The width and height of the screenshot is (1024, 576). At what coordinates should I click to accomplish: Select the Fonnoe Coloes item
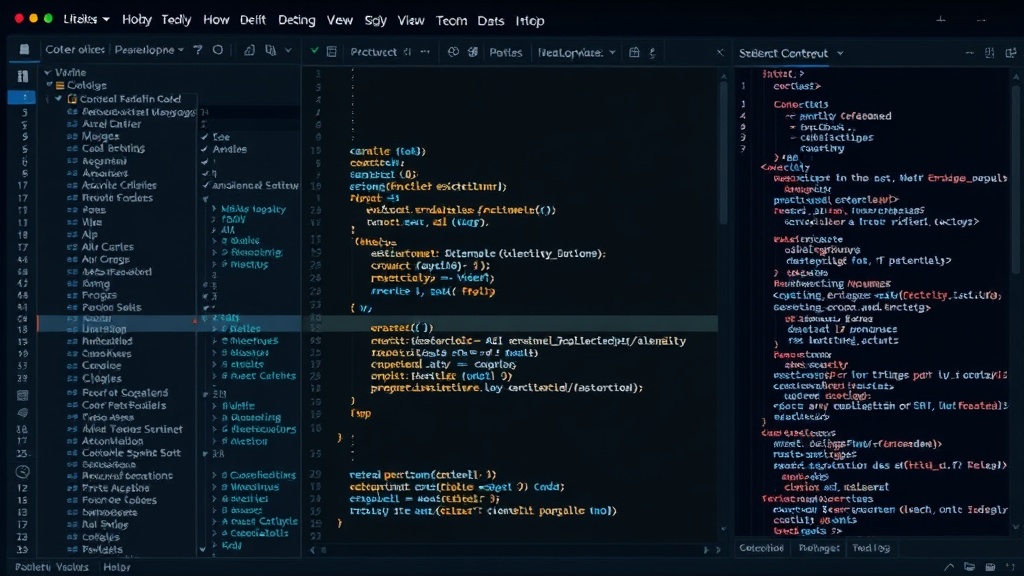[119, 500]
